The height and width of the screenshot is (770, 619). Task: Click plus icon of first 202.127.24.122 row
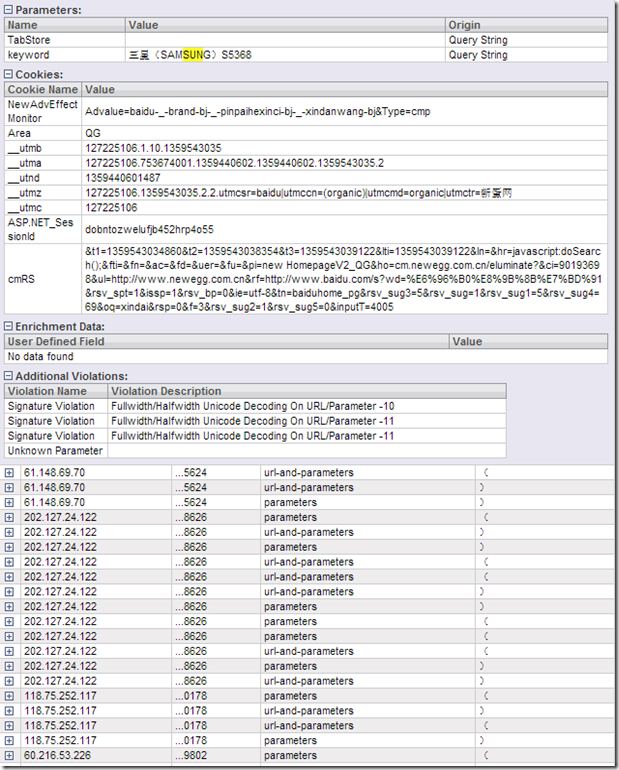pyautogui.click(x=10, y=517)
